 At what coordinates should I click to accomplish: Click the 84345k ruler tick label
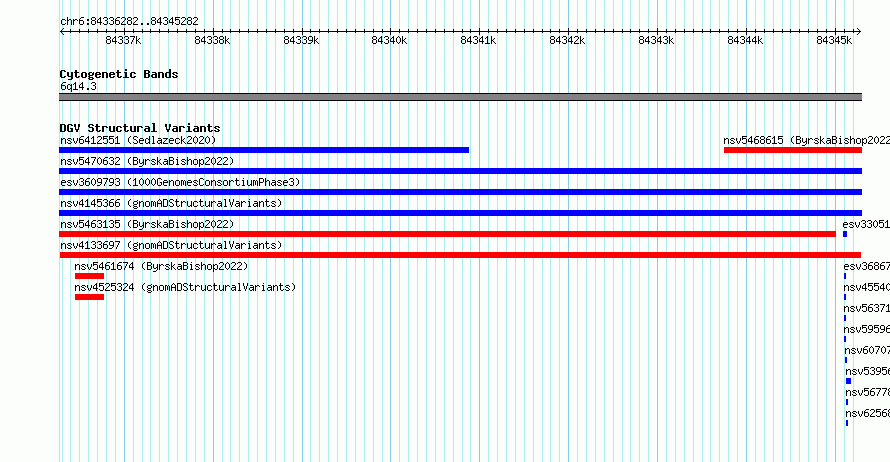pyautogui.click(x=834, y=40)
